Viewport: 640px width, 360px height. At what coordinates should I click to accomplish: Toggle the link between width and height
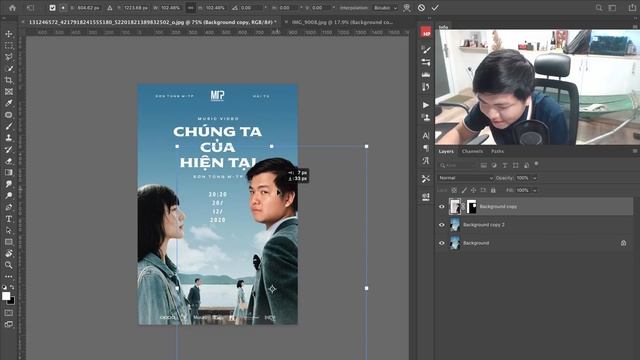click(190, 8)
